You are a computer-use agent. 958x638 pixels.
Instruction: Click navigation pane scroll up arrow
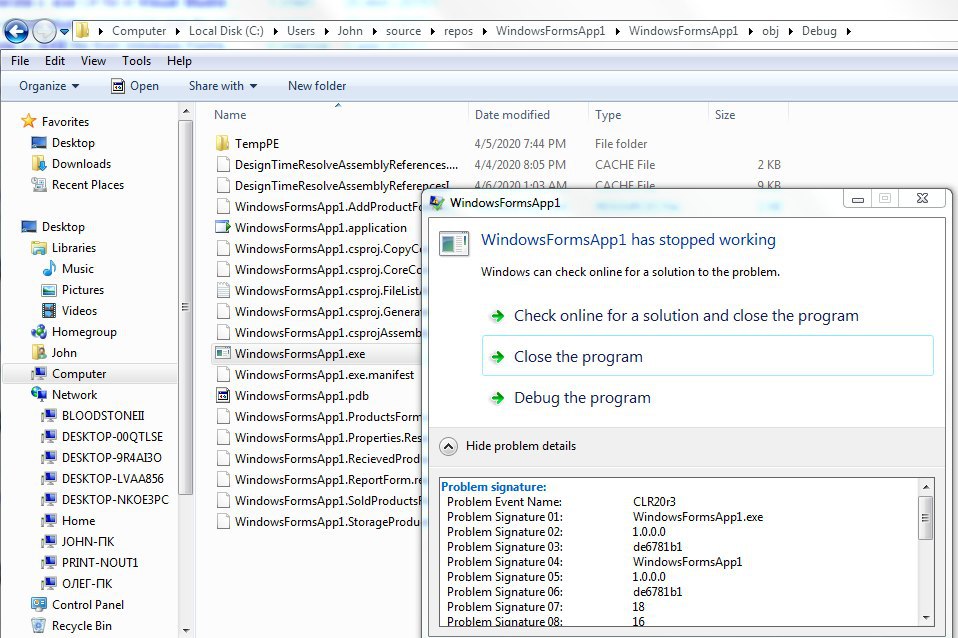point(186,112)
